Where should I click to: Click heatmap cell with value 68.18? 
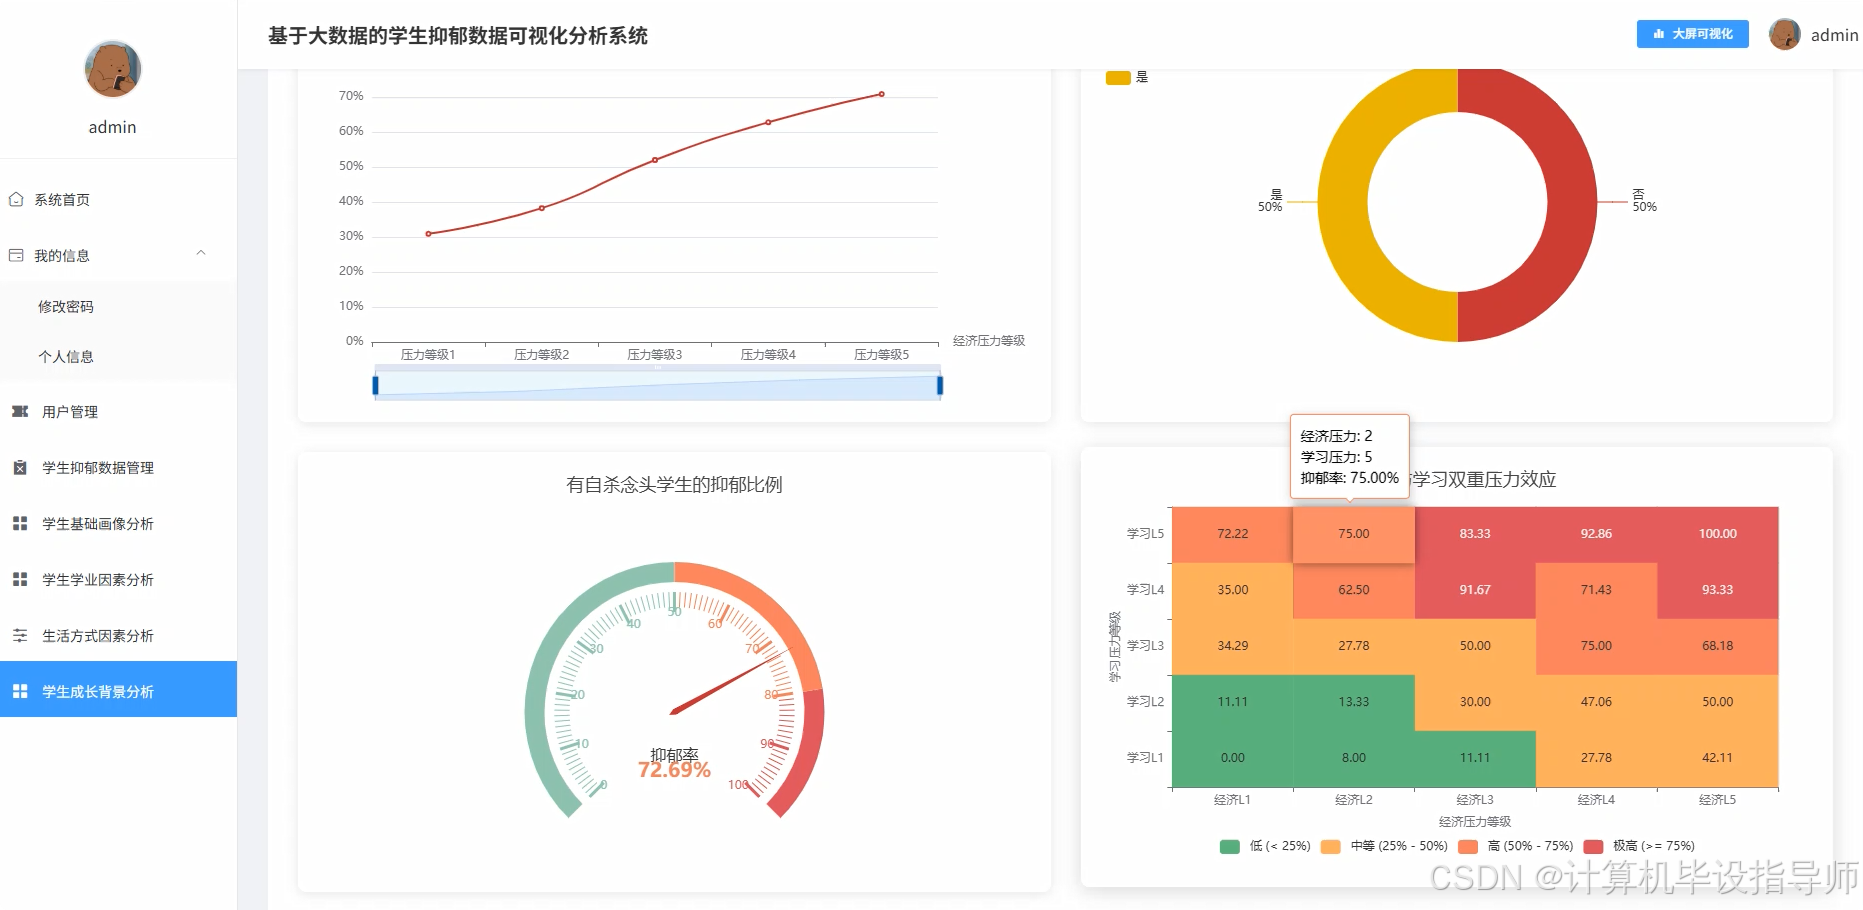point(1717,646)
